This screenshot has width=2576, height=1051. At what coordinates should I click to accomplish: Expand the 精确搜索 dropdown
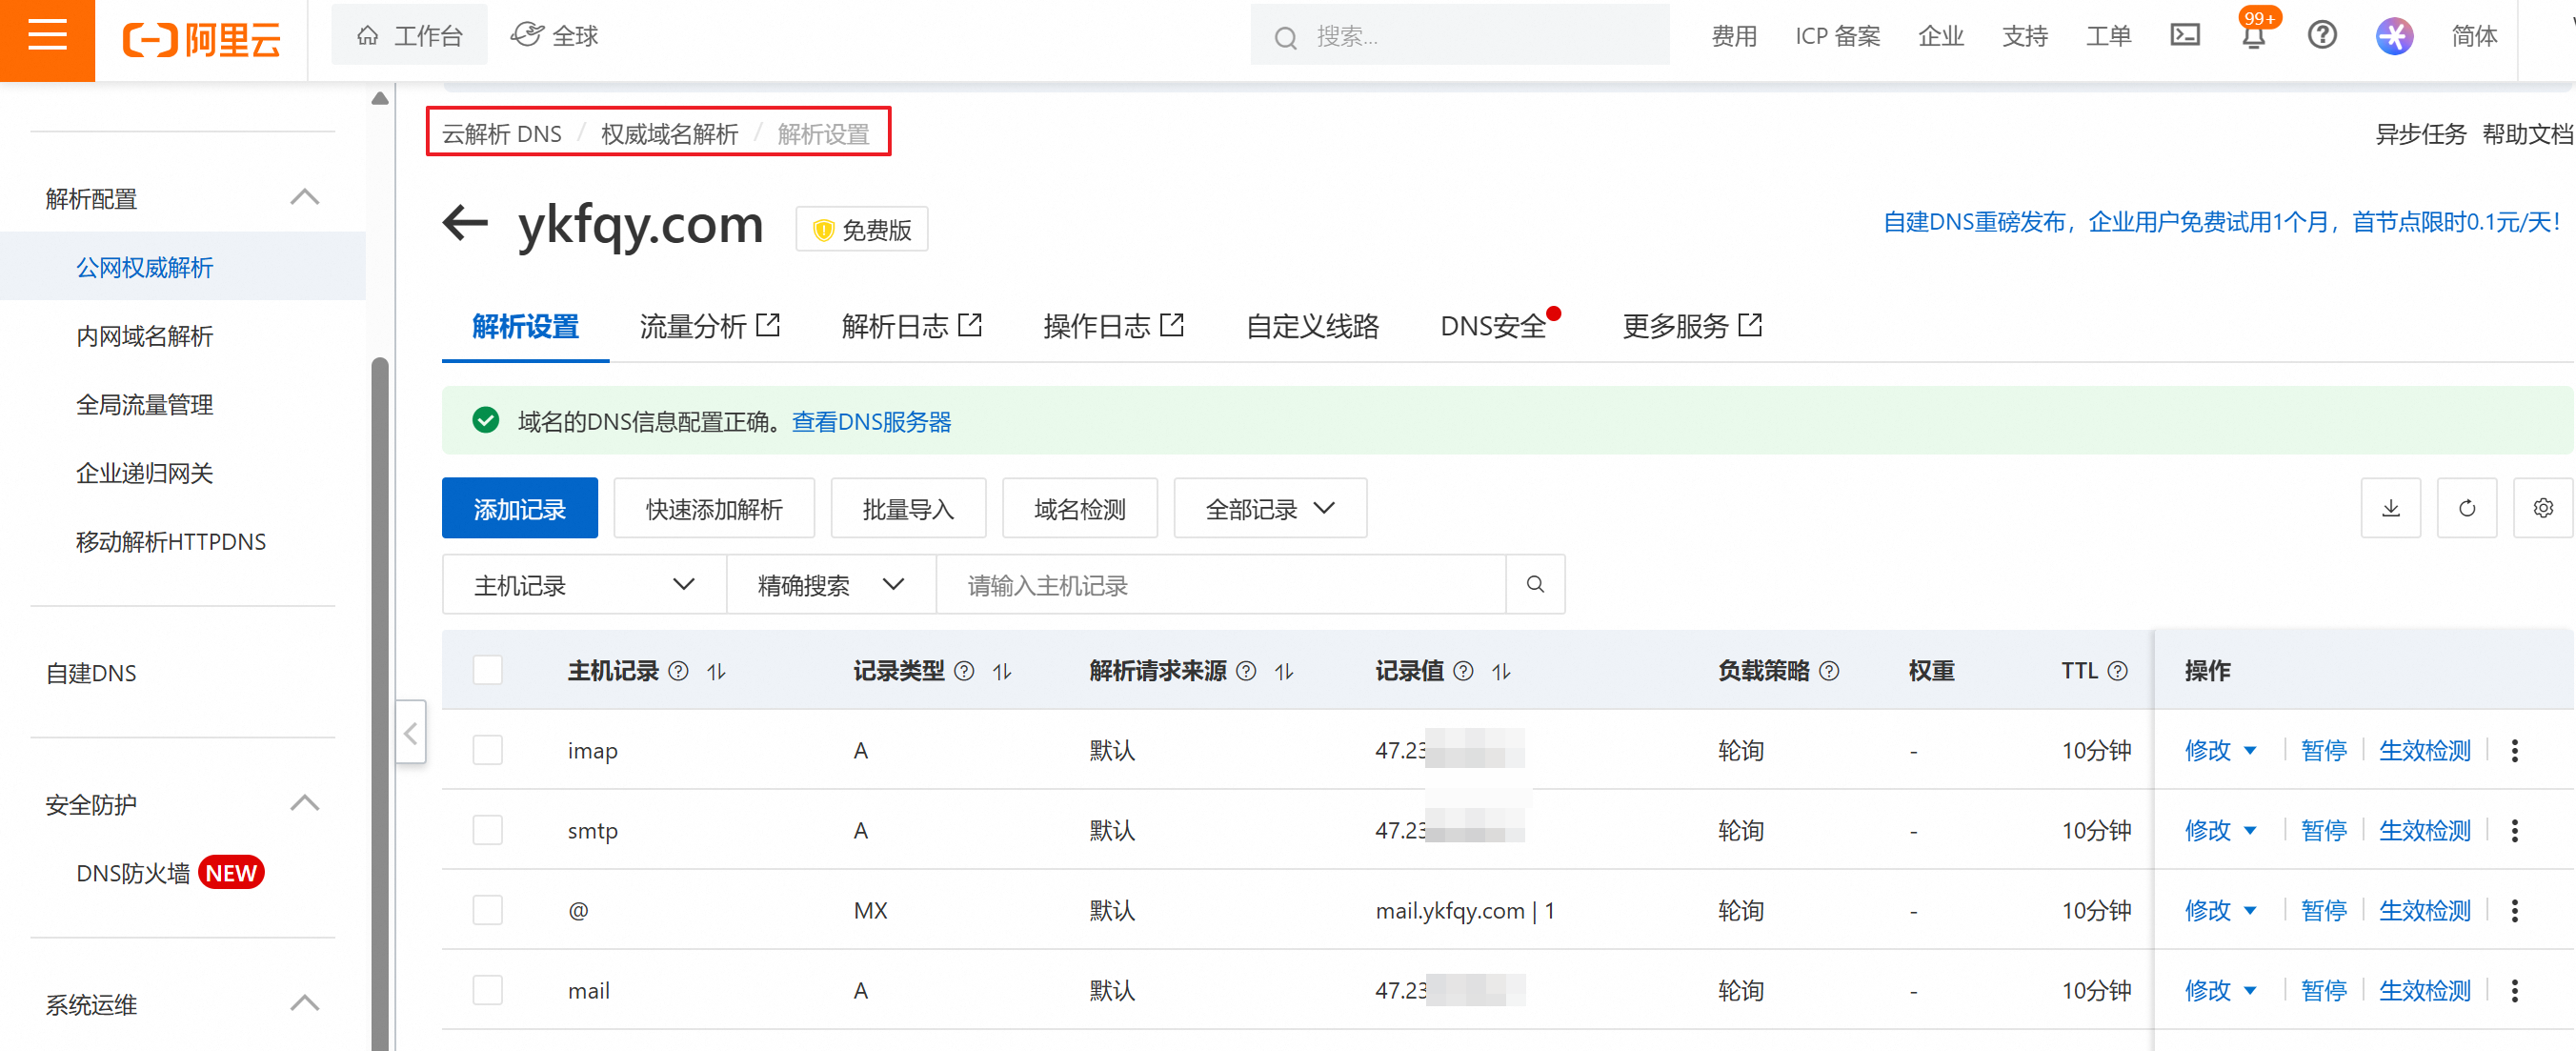point(830,585)
